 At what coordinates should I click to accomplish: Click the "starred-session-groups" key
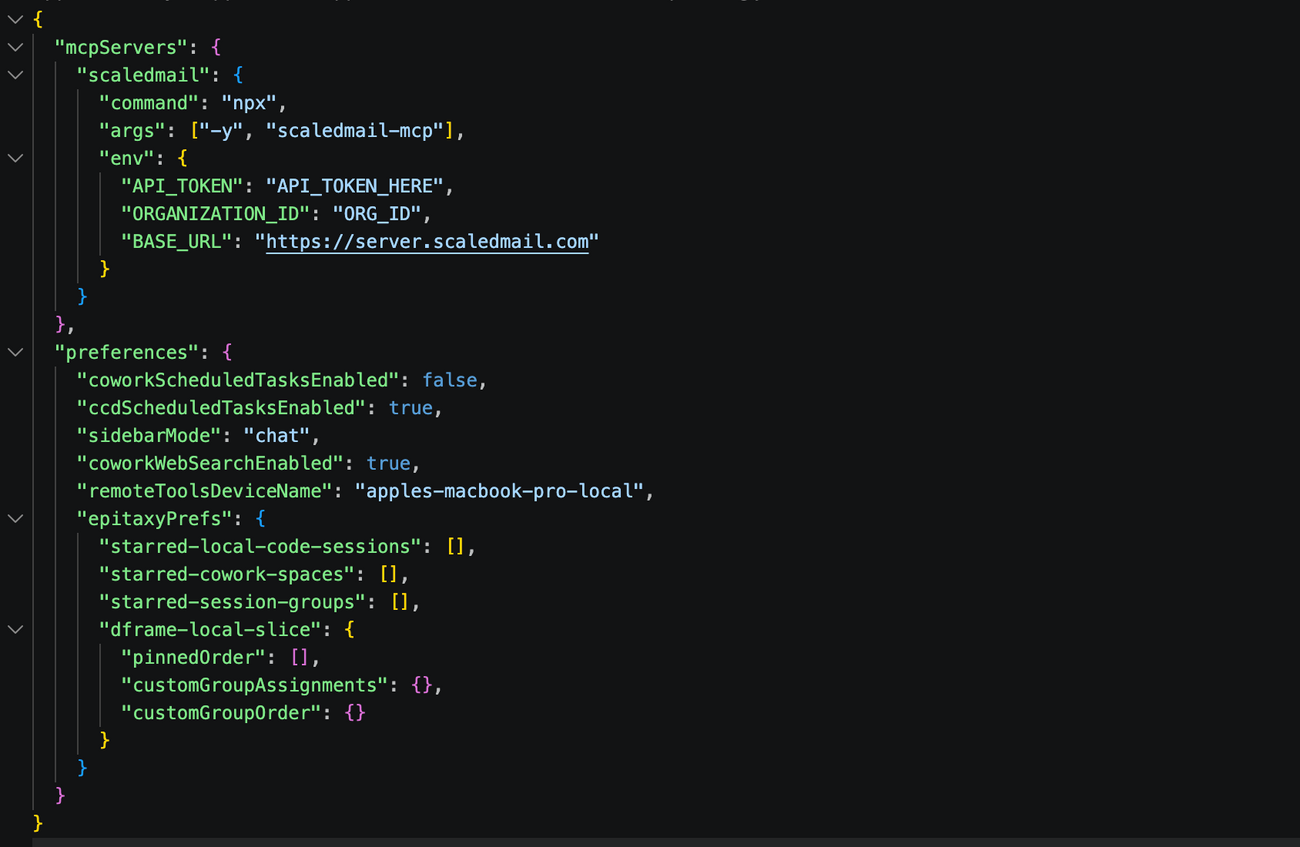pos(232,602)
